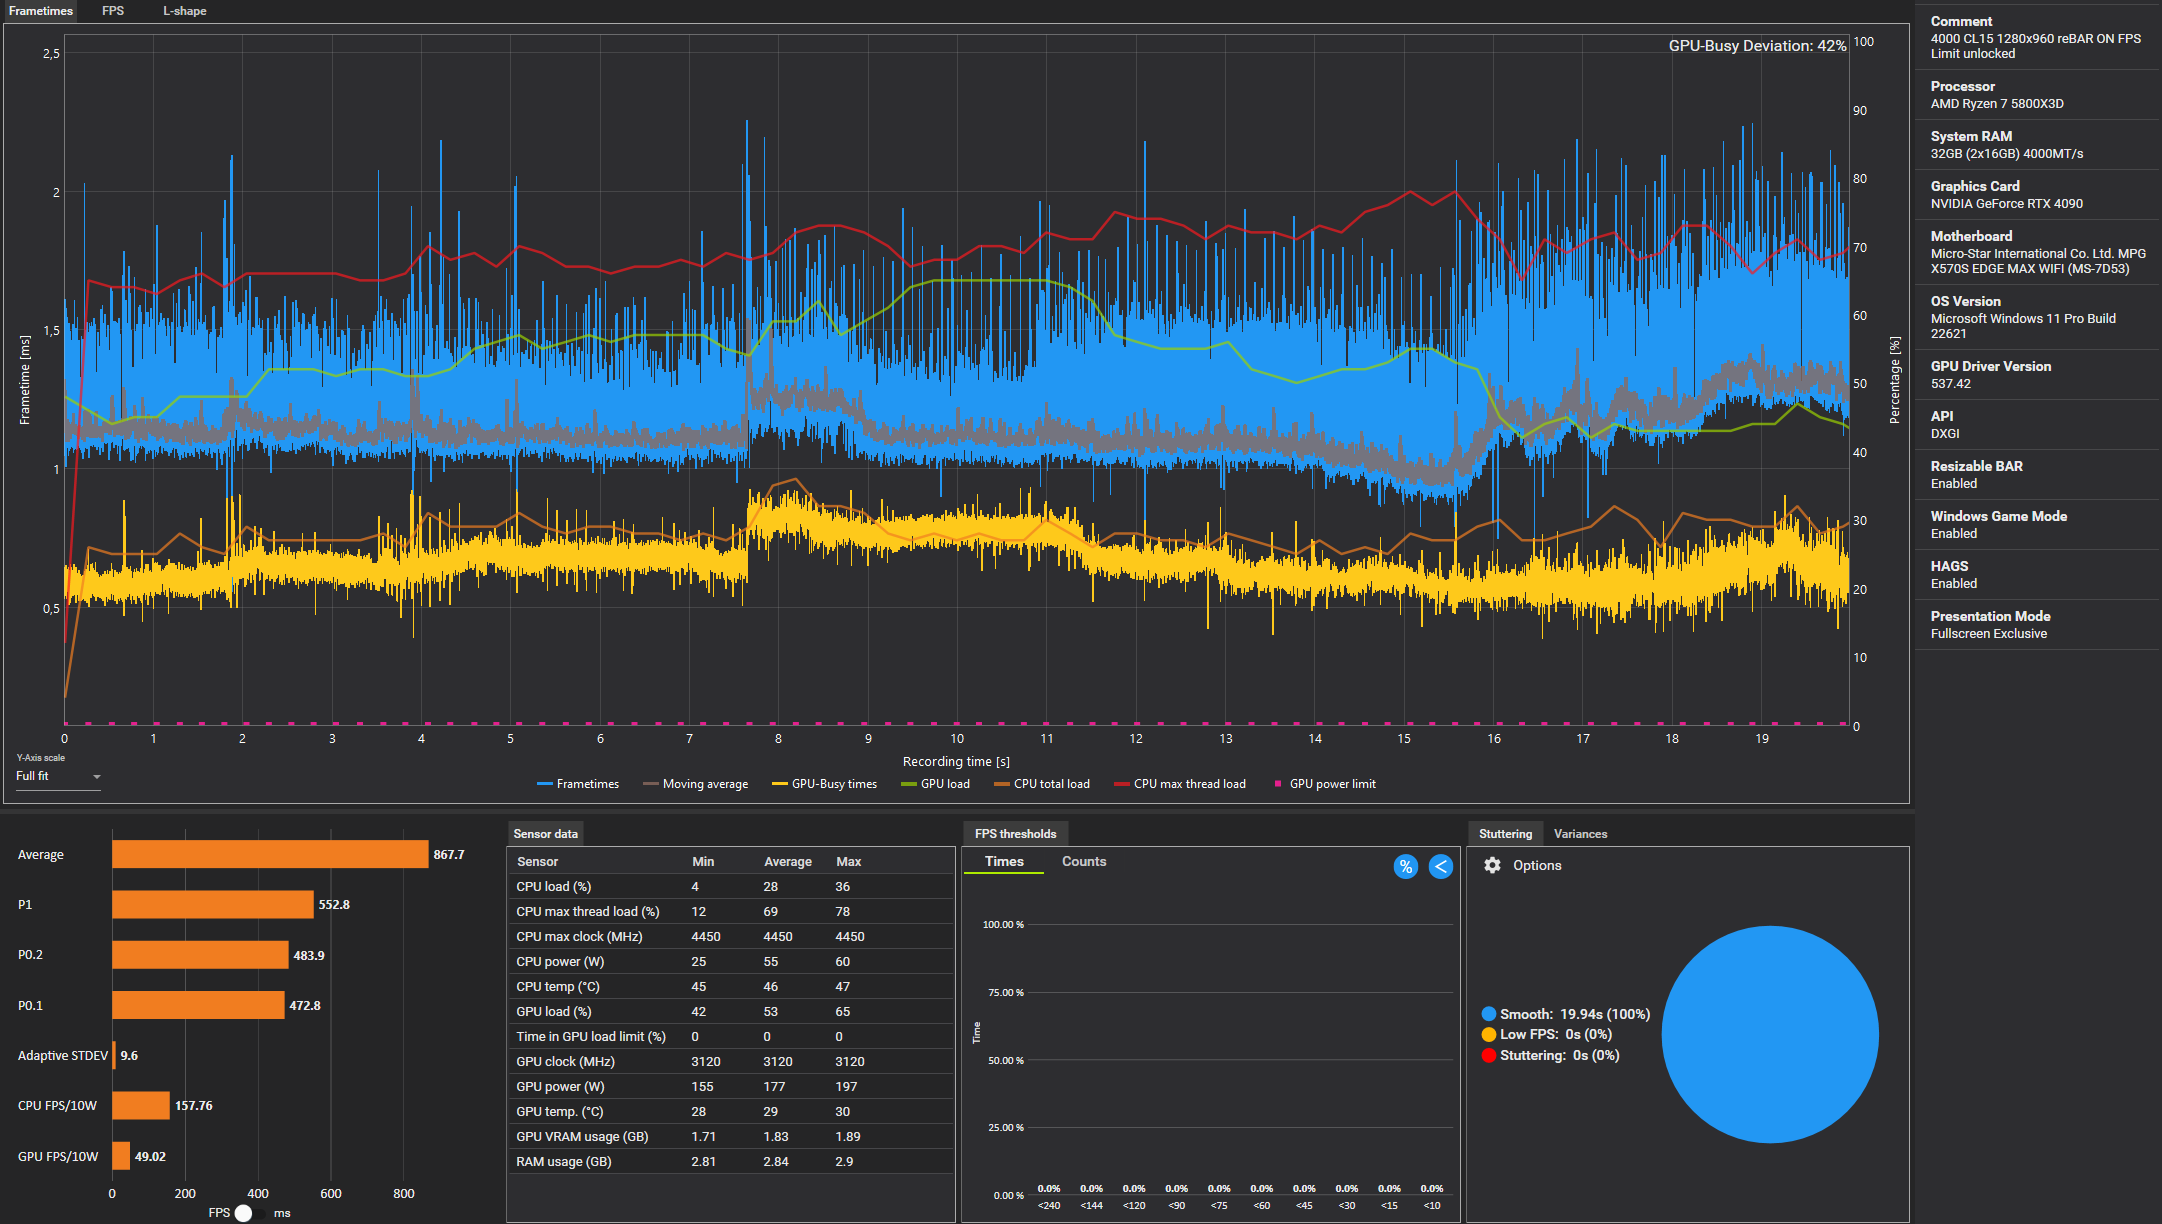2162x1224 pixels.
Task: Switch to the FPS tab
Action: pyautogui.click(x=113, y=11)
